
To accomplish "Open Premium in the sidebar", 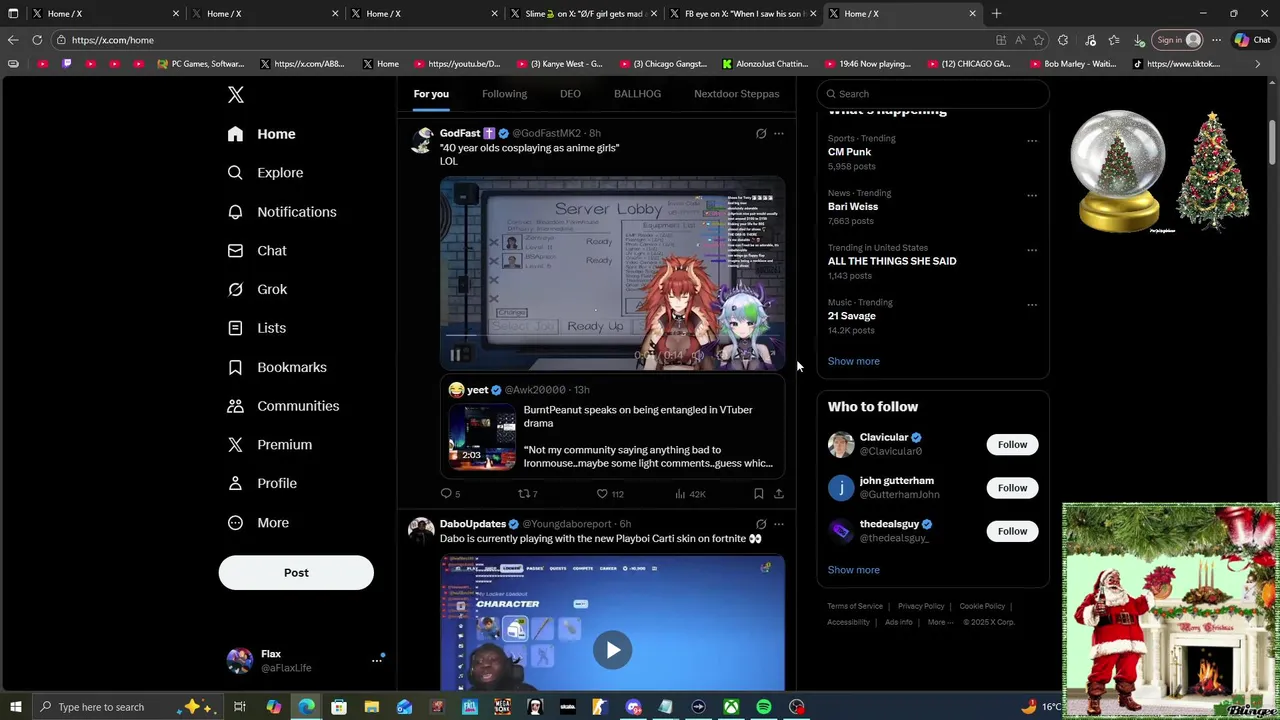I will (x=269, y=445).
